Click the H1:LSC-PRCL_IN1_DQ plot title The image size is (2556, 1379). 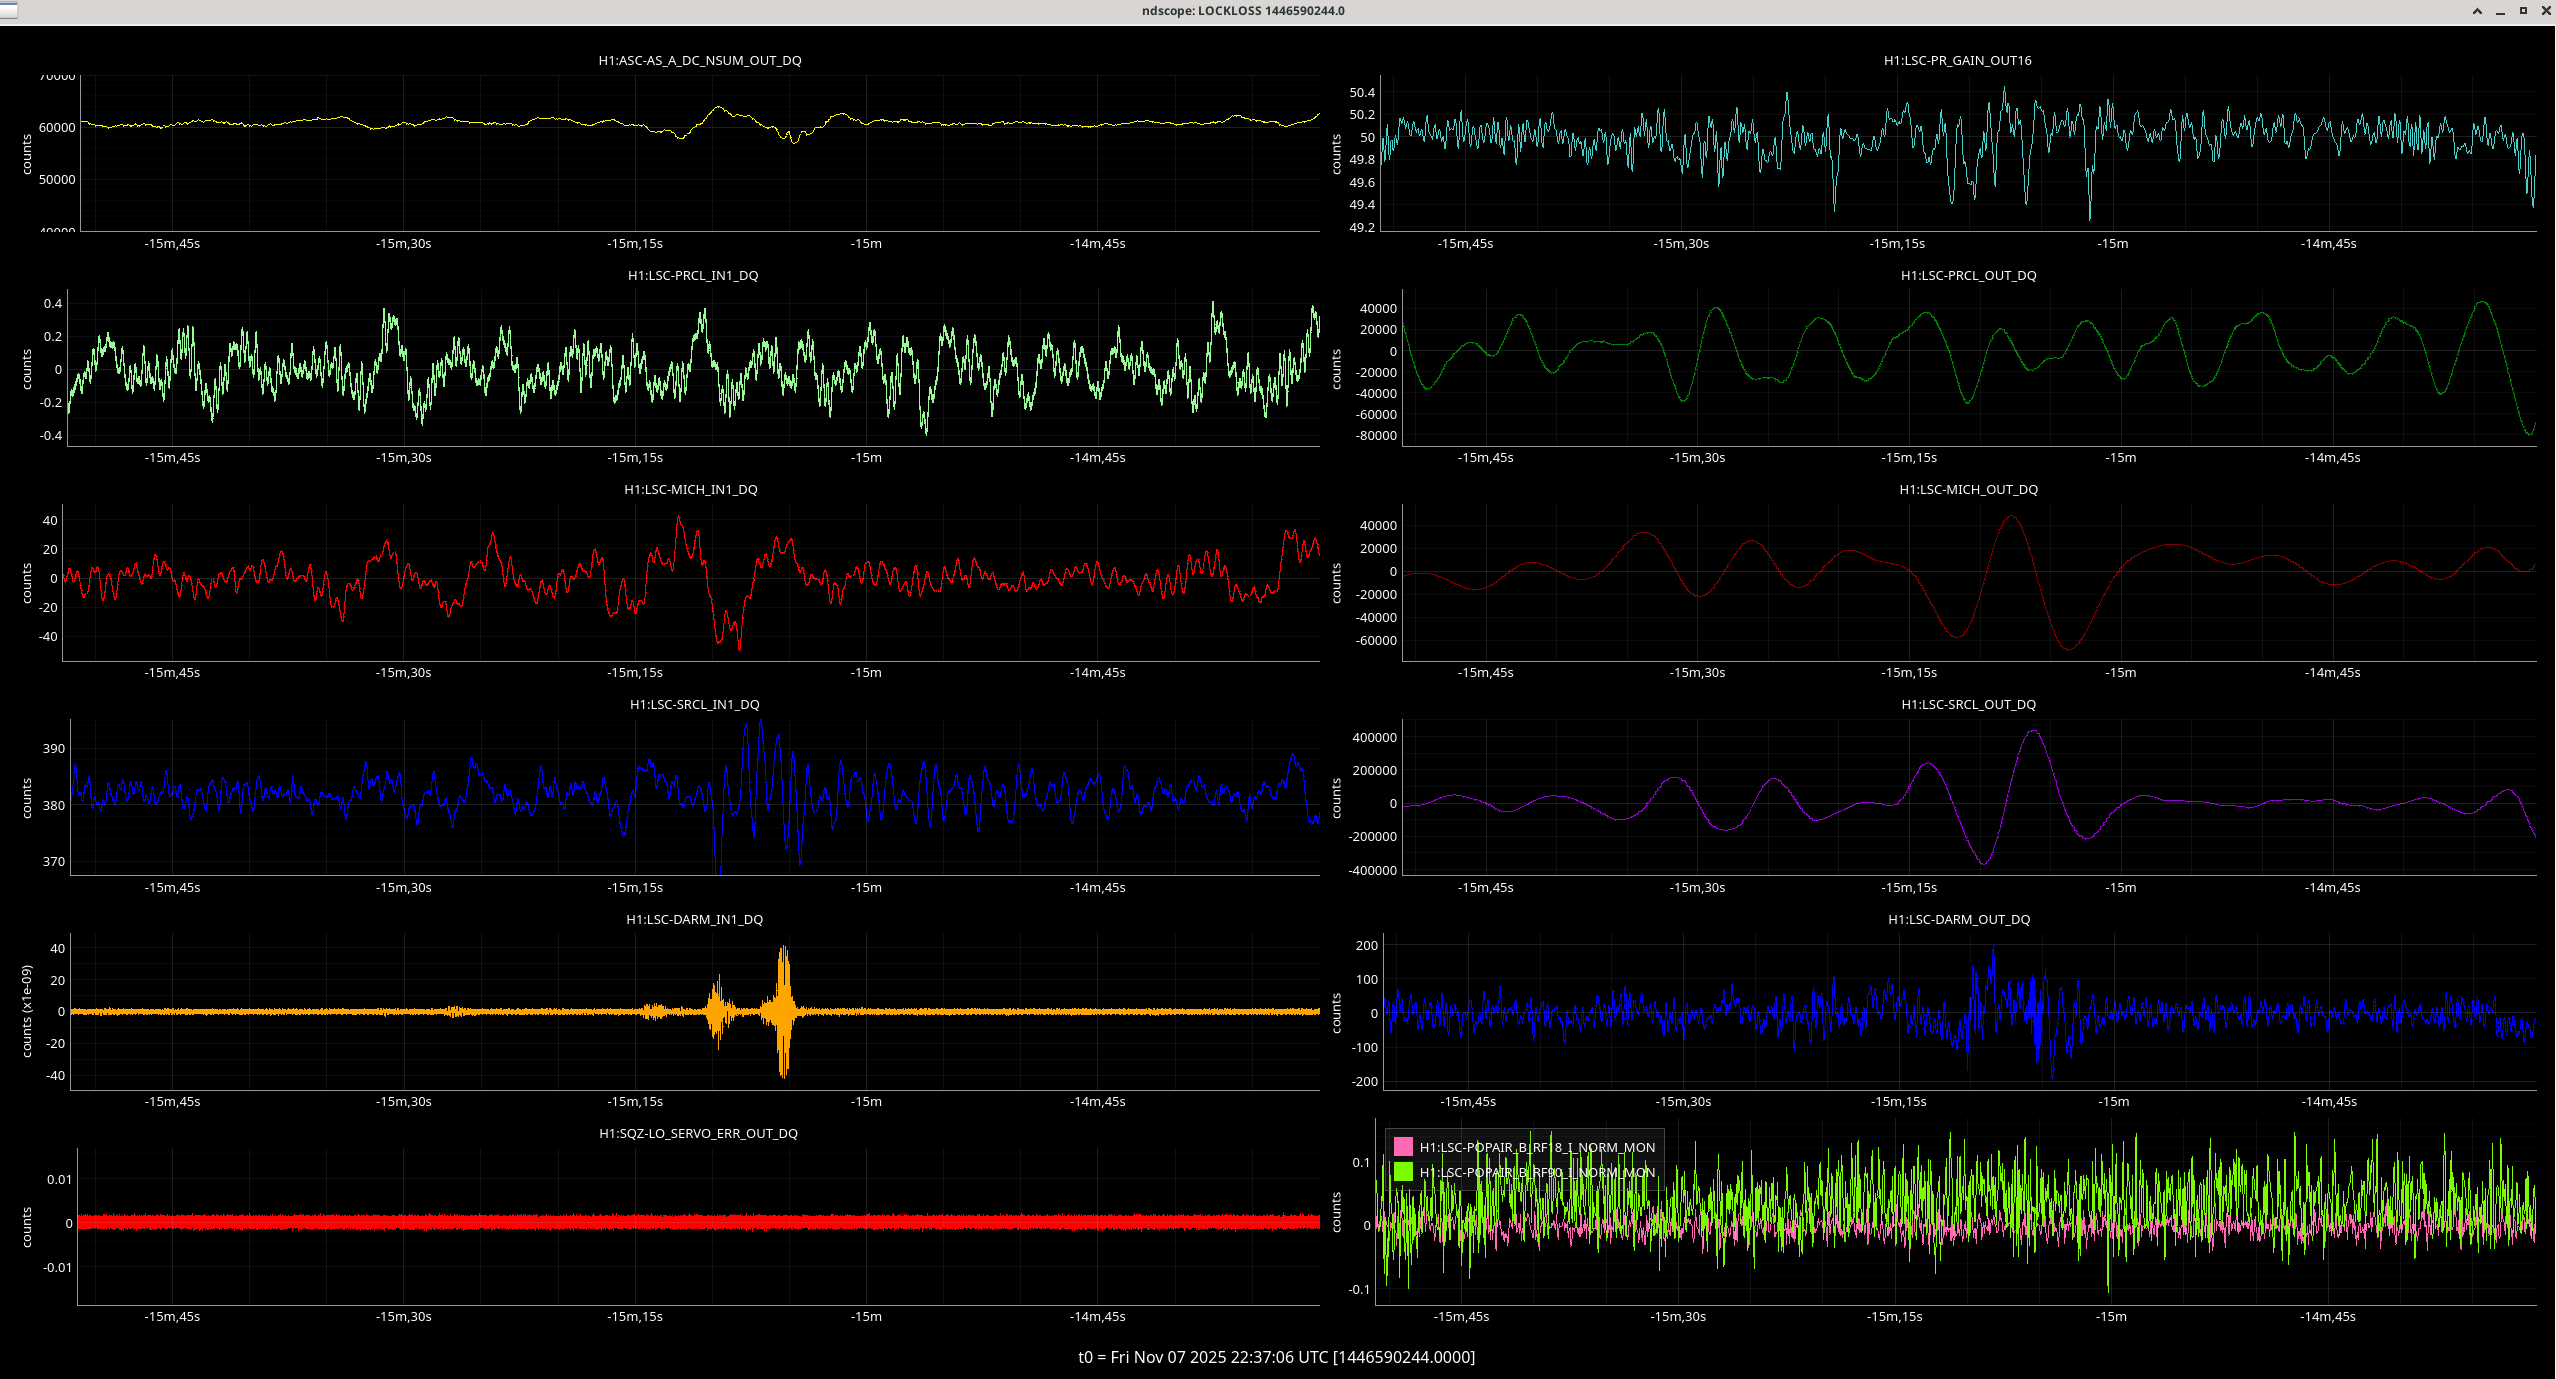(692, 275)
